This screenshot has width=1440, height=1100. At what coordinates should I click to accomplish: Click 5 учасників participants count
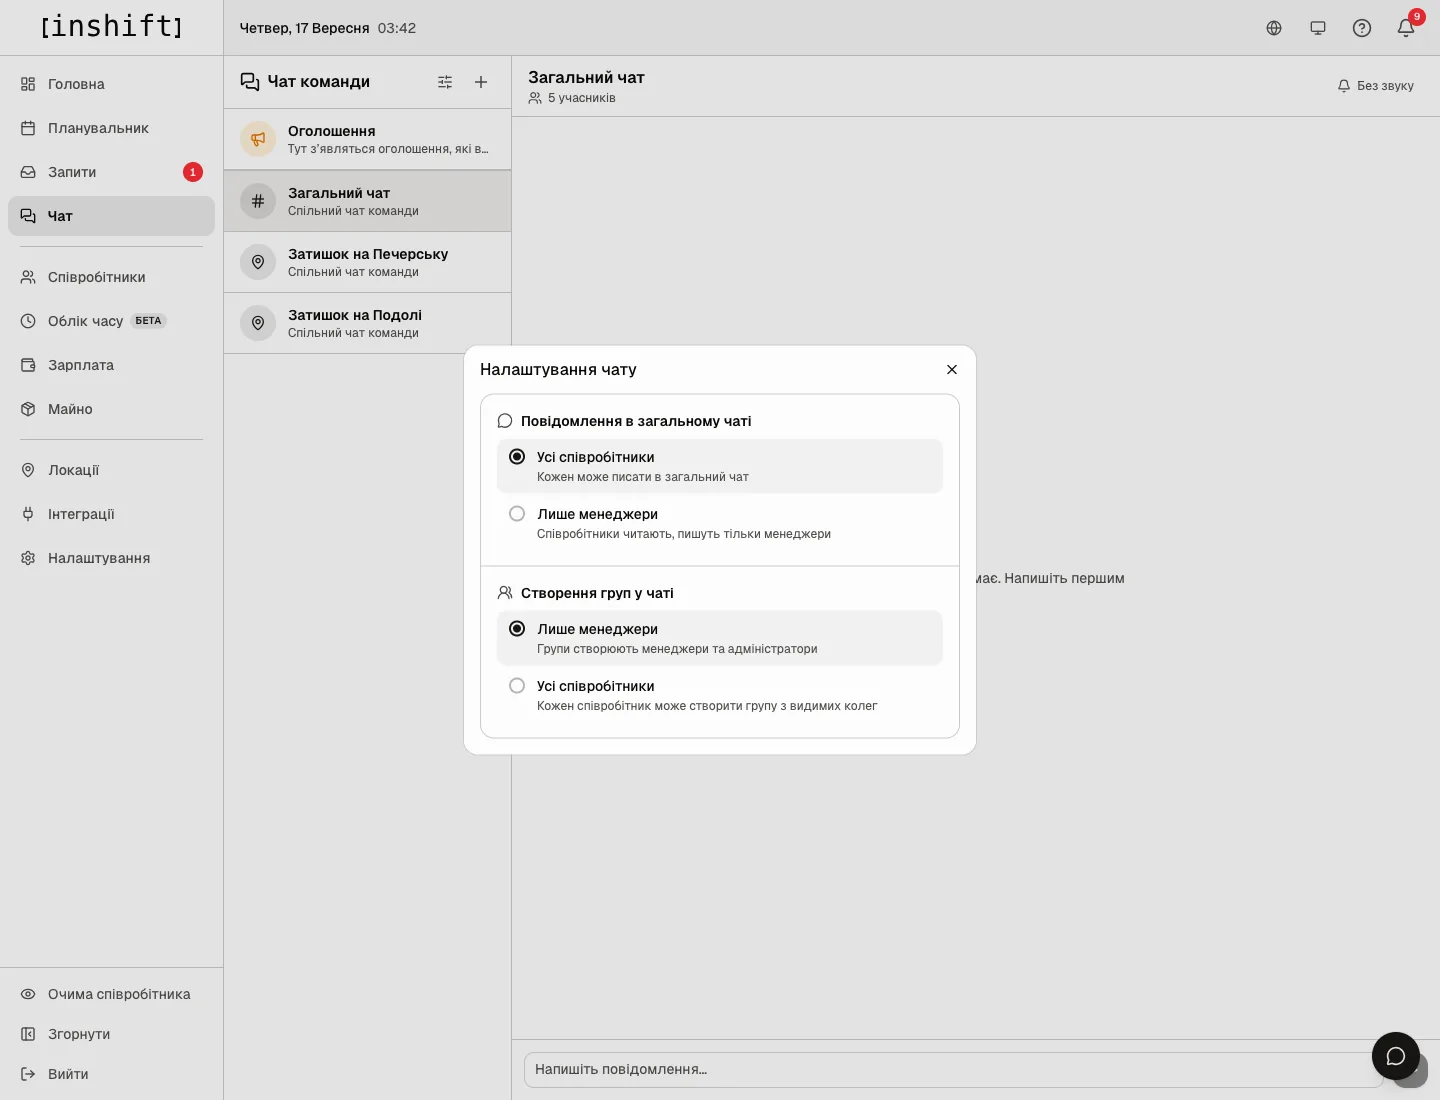pos(572,98)
